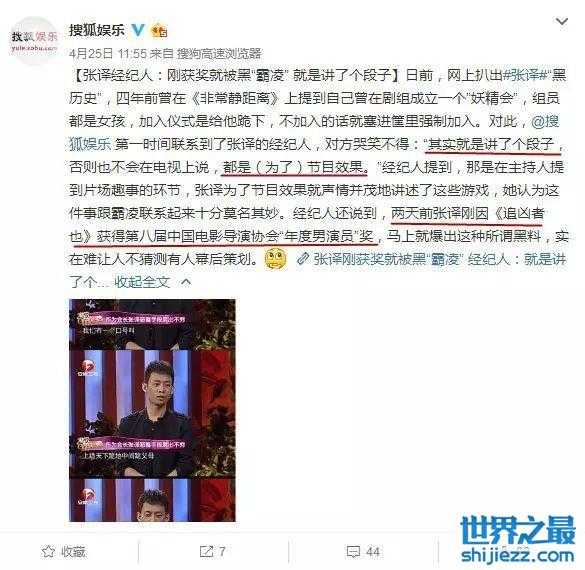
Task: Open the 搜狐娱乐 profile avatar
Action: [x=34, y=40]
